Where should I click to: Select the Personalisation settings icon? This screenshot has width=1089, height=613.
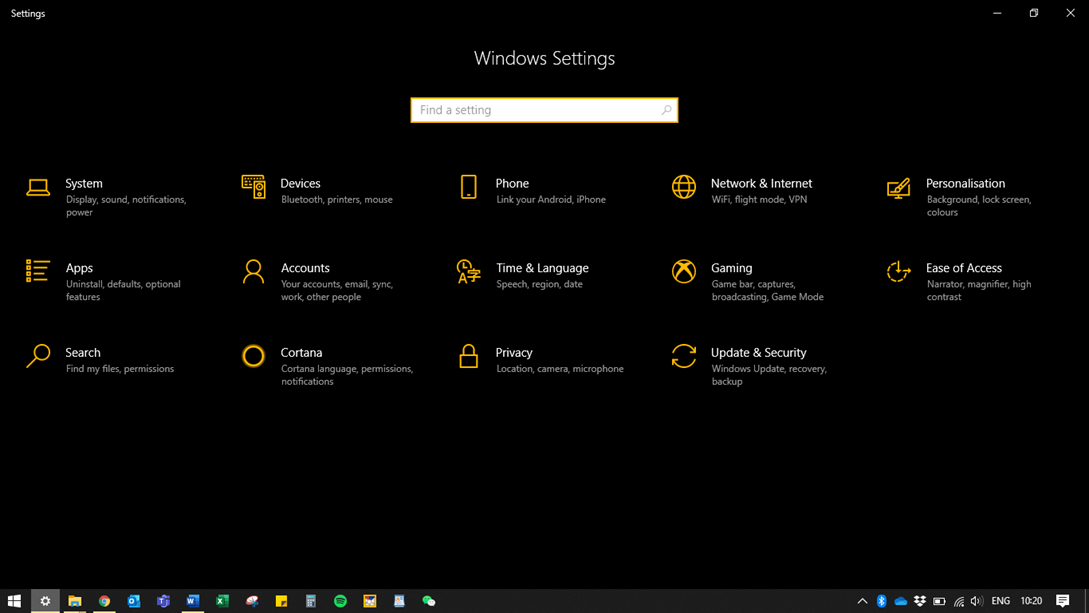point(899,187)
